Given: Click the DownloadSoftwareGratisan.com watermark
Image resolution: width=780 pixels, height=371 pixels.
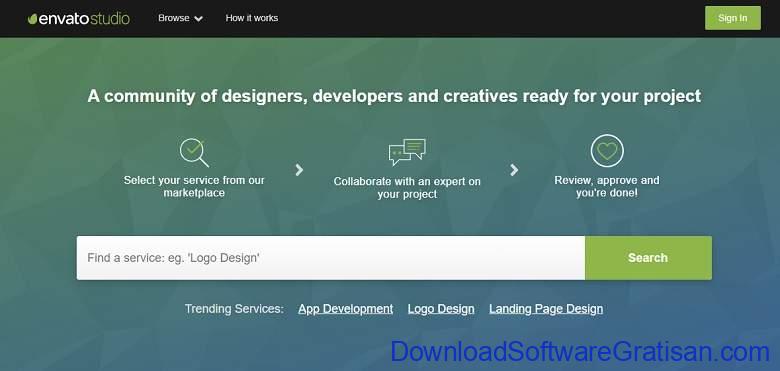Looking at the screenshot, I should click(580, 352).
